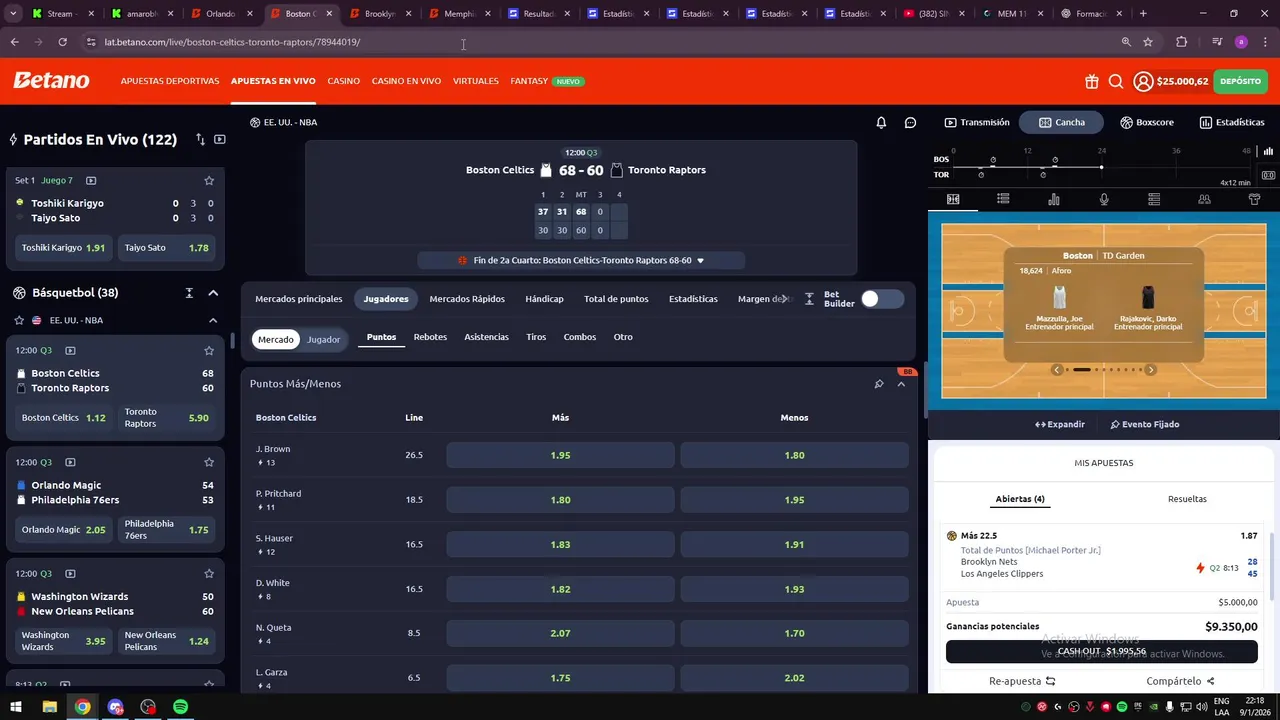Open the chat bubble icon near bell
The height and width of the screenshot is (720, 1280).
coord(910,122)
